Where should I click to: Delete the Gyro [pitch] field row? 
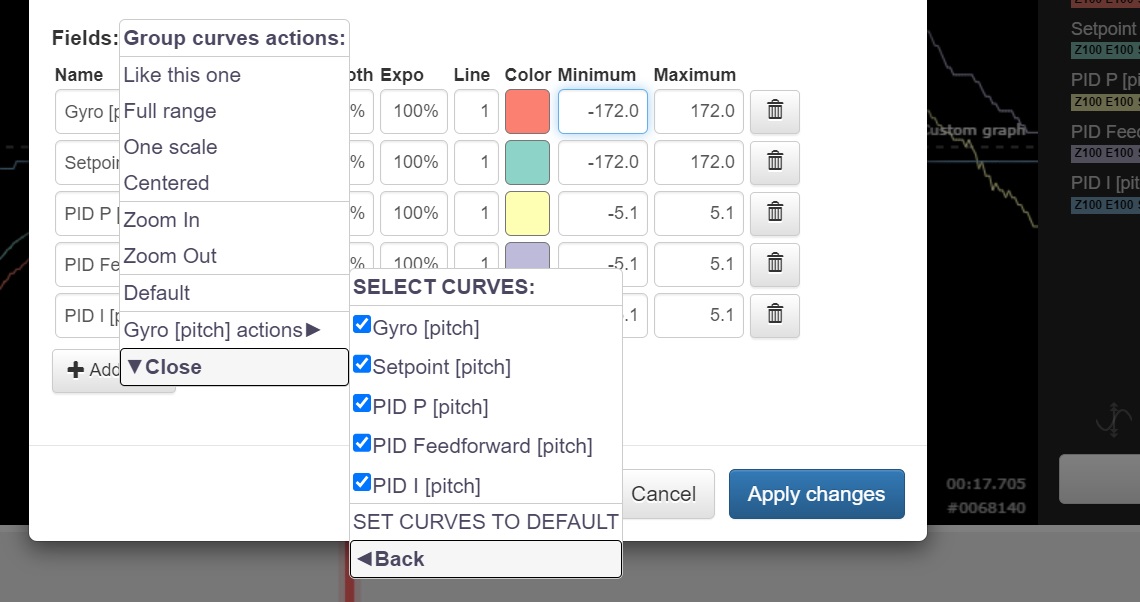[x=774, y=111]
